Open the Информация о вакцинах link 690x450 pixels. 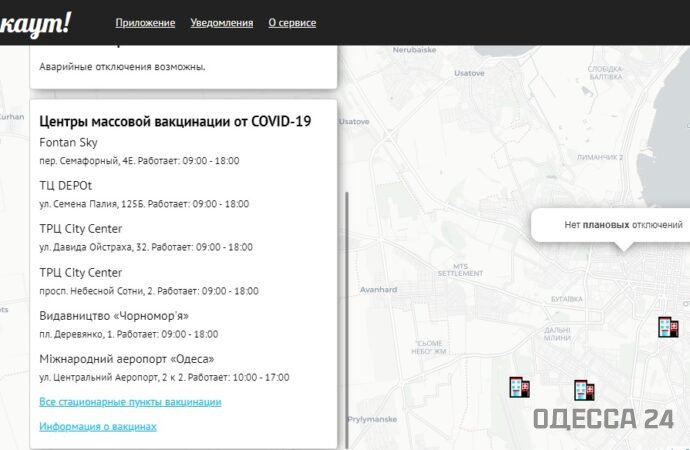click(x=98, y=427)
